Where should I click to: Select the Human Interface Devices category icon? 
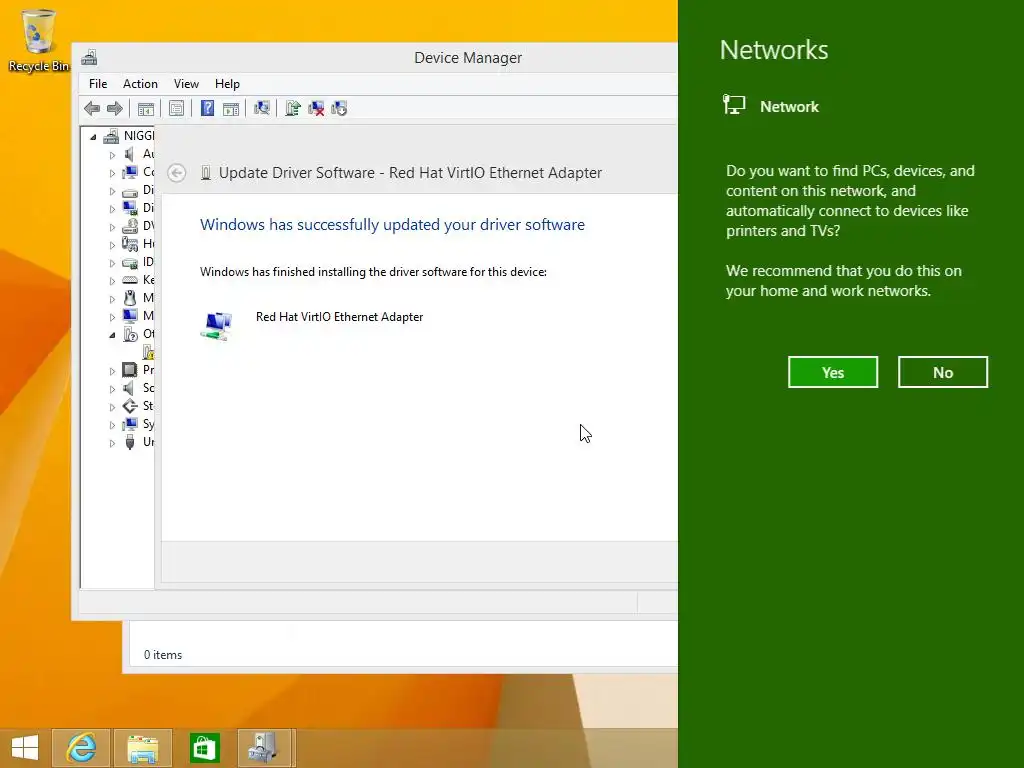(x=130, y=244)
